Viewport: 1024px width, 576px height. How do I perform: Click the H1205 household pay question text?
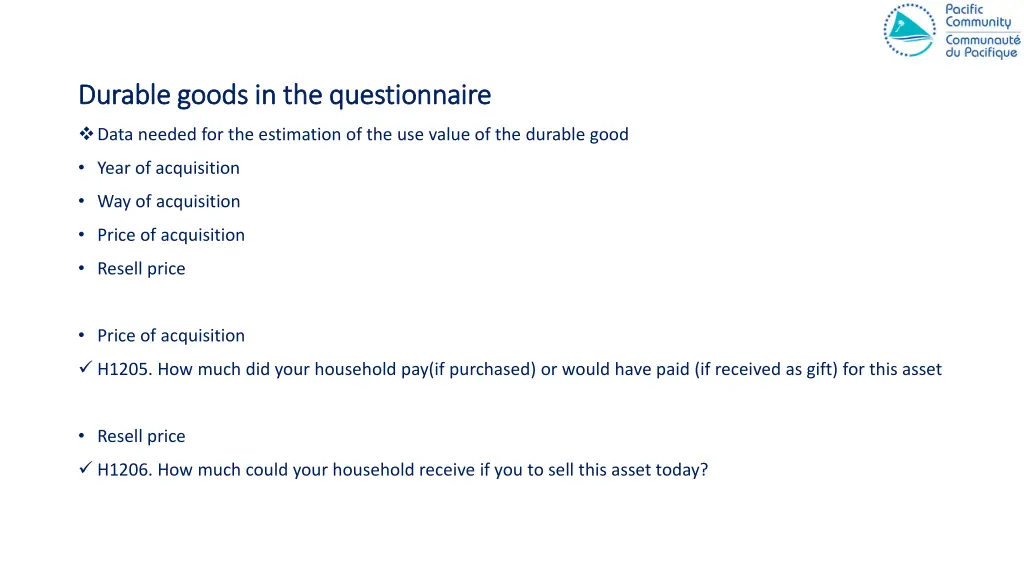(519, 370)
